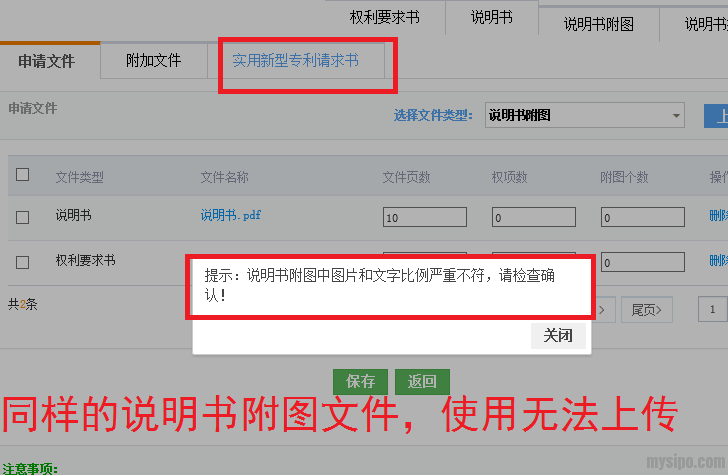
Task: Open the 权利要求书 top tab
Action: pos(384,18)
